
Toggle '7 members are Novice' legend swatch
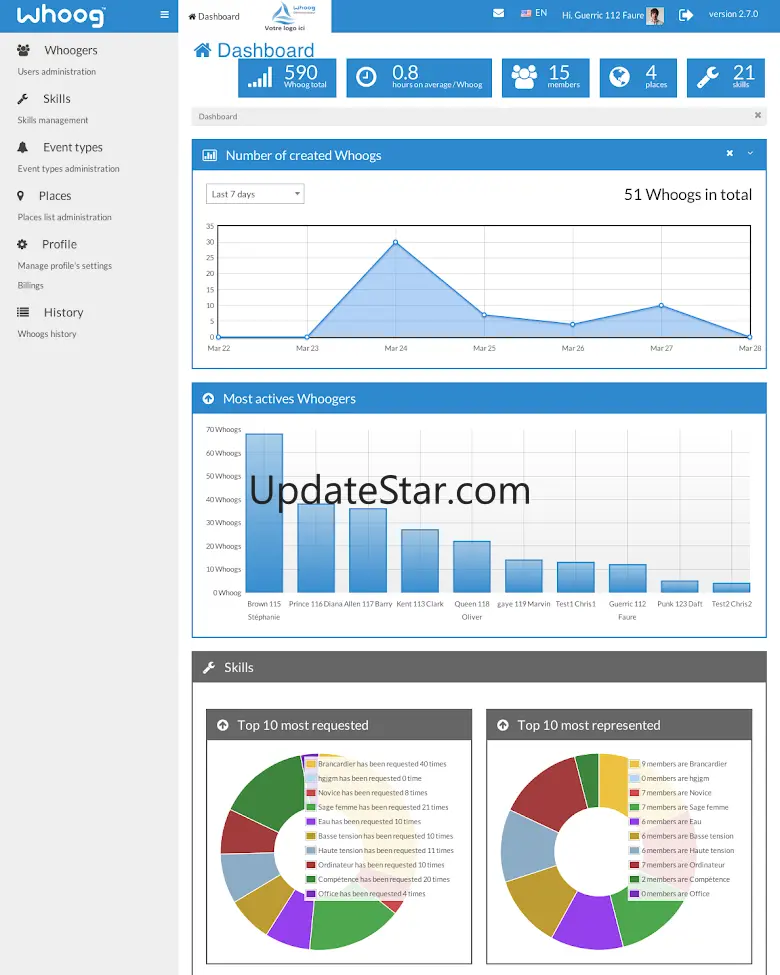point(634,793)
